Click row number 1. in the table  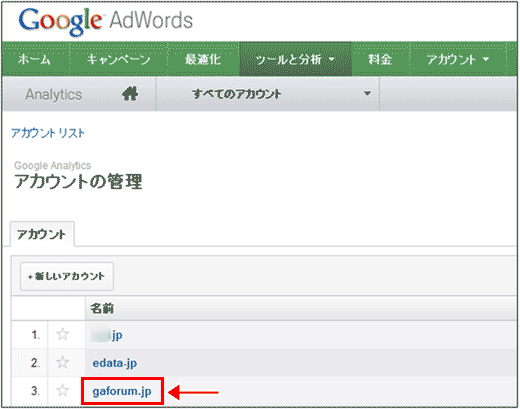click(36, 335)
